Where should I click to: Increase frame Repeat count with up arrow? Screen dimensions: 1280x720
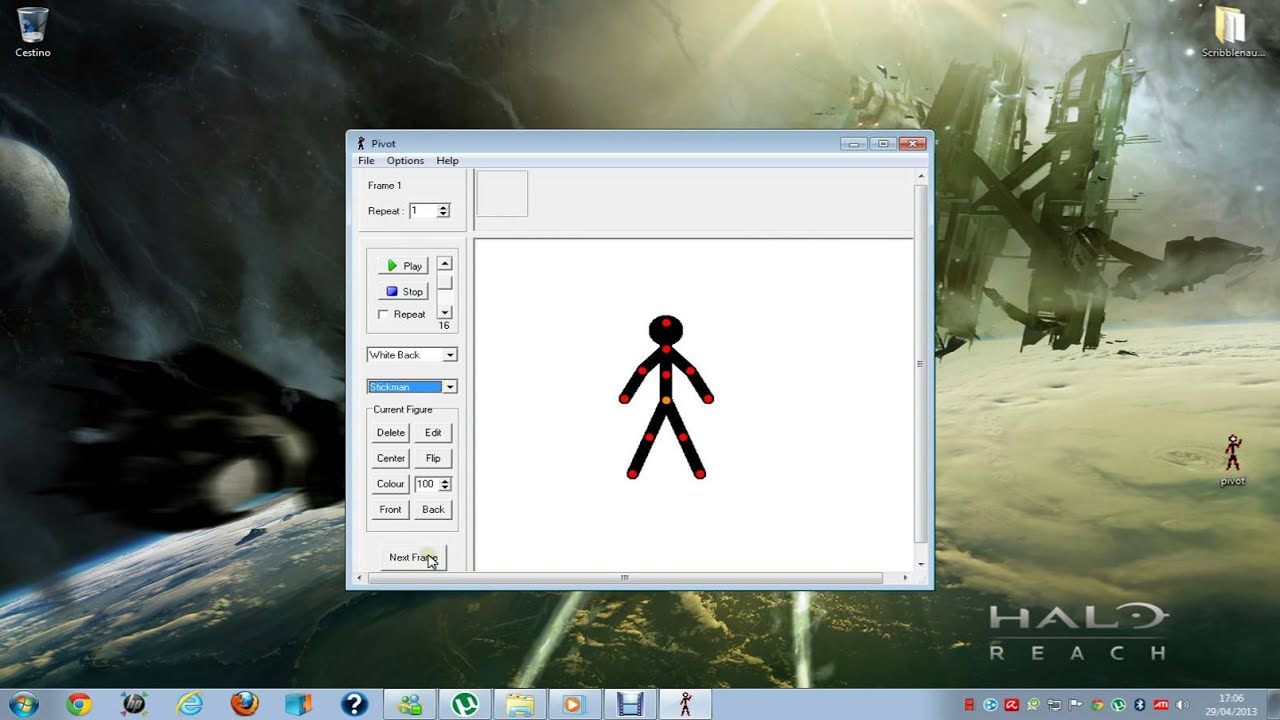pyautogui.click(x=444, y=208)
